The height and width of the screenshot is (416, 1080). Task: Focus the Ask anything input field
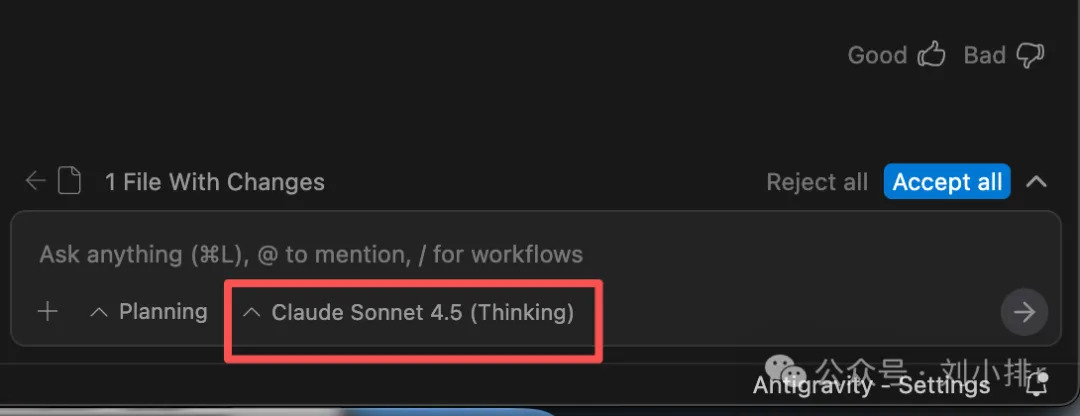[x=500, y=254]
